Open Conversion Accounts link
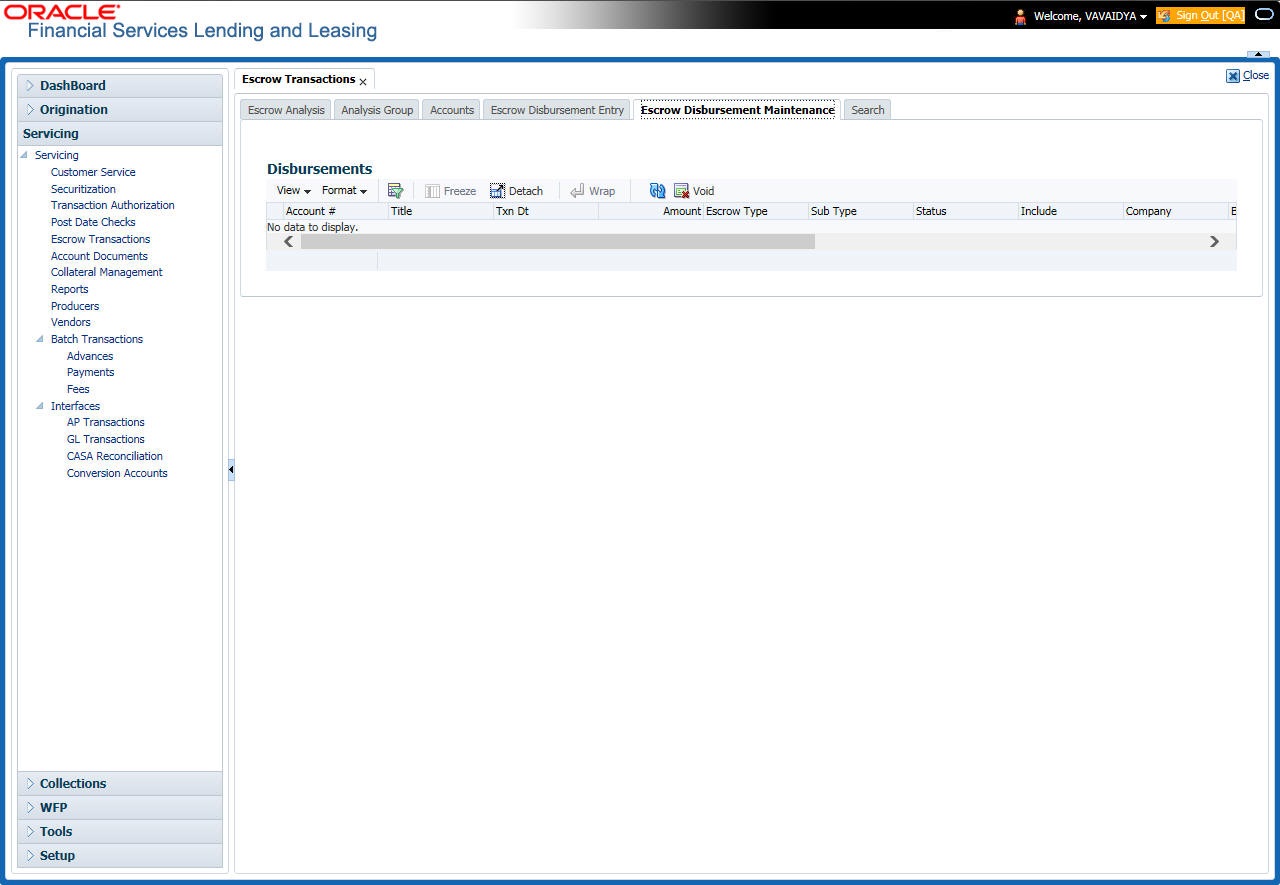 (x=117, y=473)
